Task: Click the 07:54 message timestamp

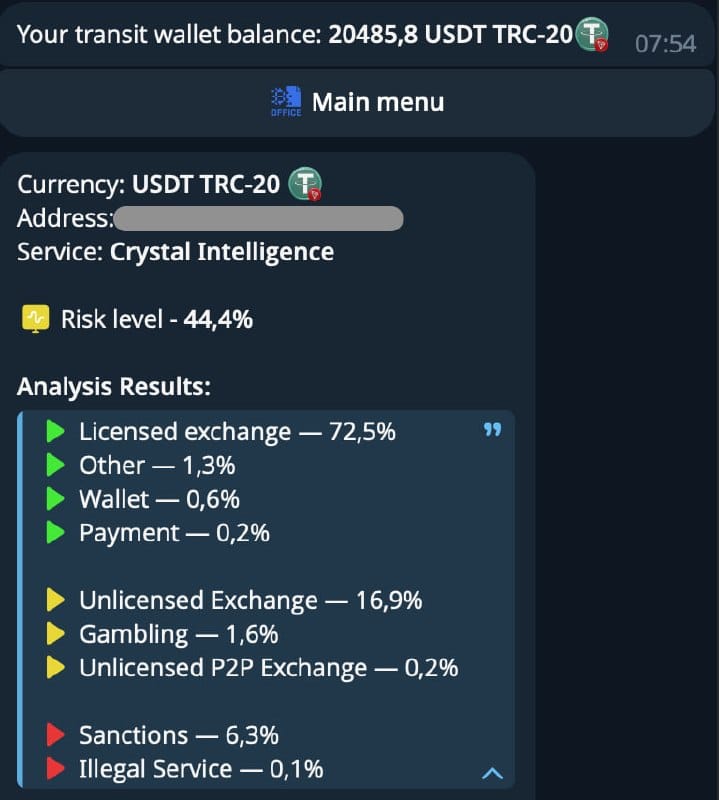Action: click(665, 44)
